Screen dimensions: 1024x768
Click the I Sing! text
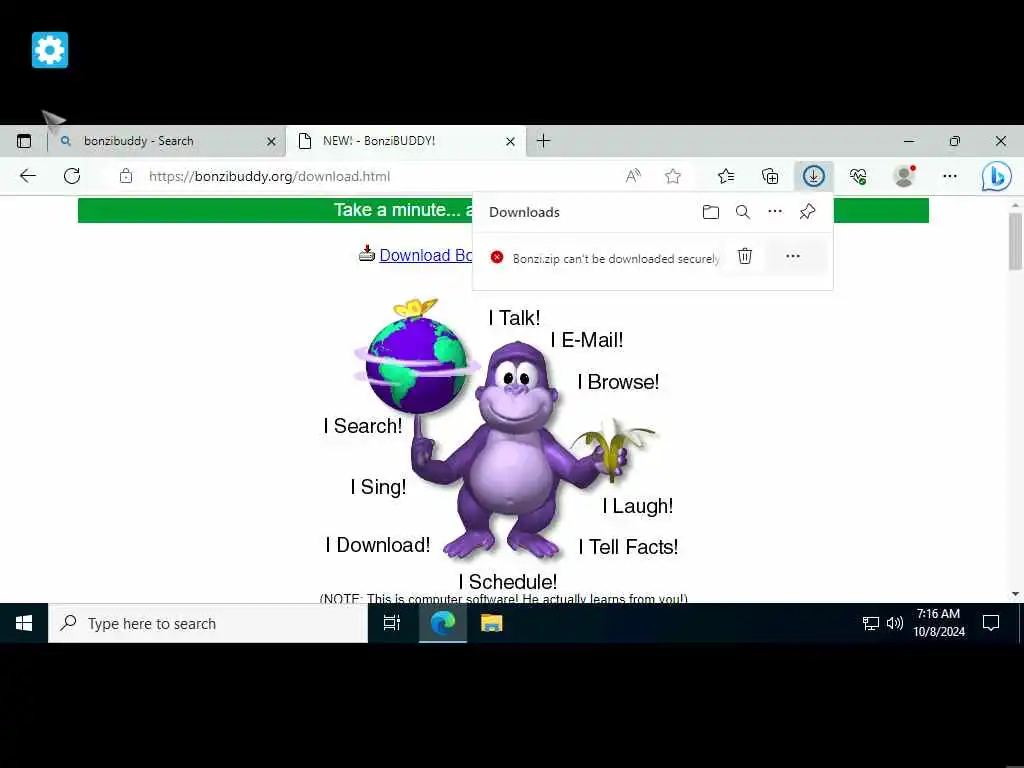click(378, 487)
